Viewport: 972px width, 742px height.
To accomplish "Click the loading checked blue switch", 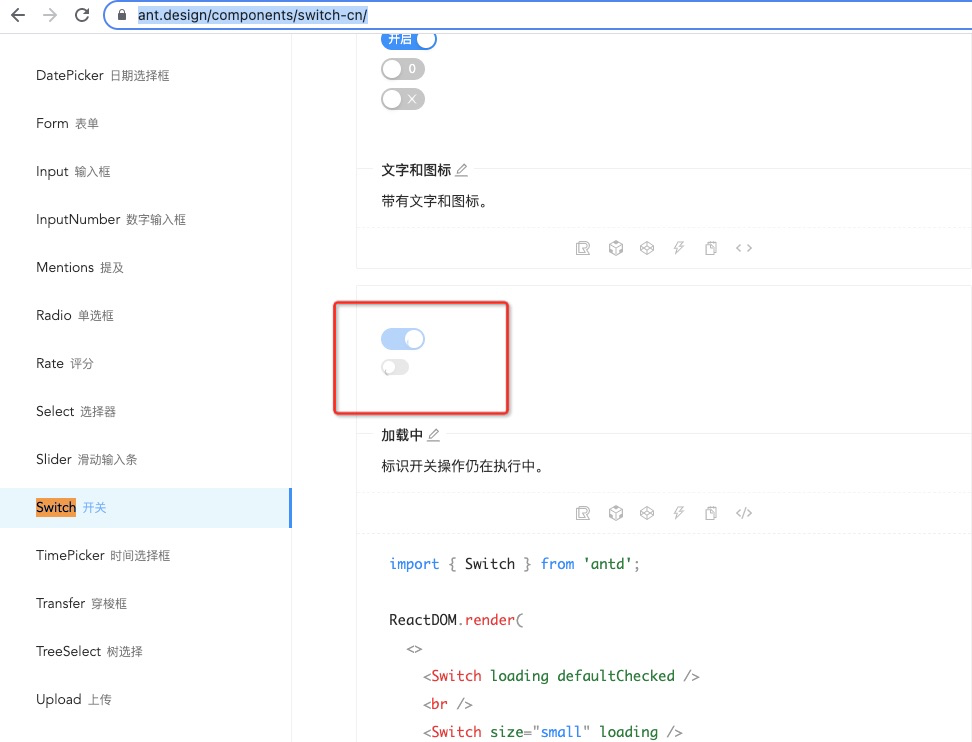I will [x=403, y=339].
